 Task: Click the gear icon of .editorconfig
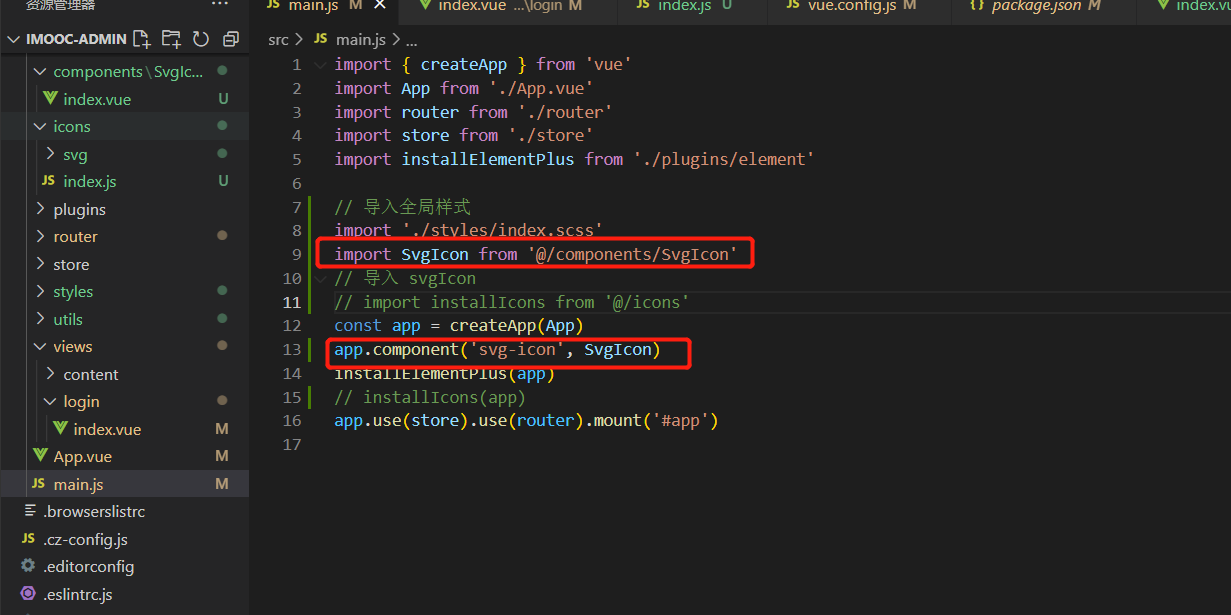click(x=28, y=566)
